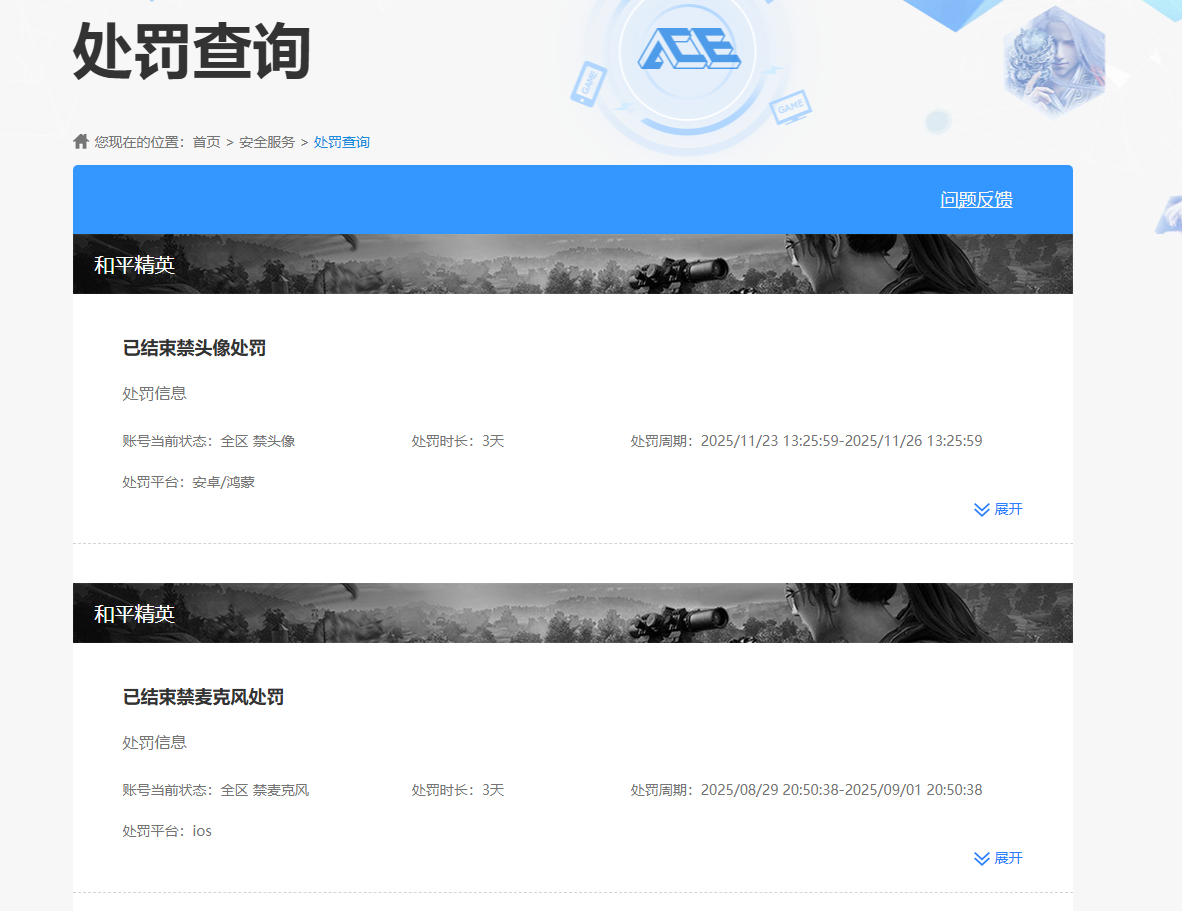The width and height of the screenshot is (1182, 911).
Task: Click the penalty period 2025/11/23 13:25:59-2025/11/26
Action: 841,441
